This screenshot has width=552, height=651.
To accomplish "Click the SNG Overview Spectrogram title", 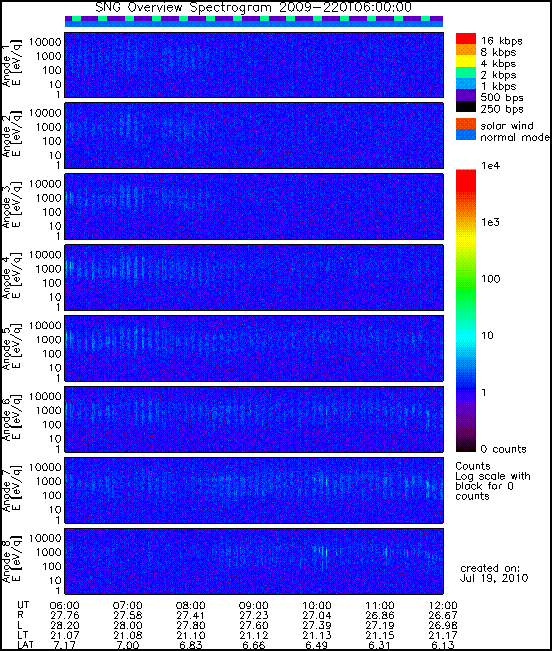I will pyautogui.click(x=254, y=7).
